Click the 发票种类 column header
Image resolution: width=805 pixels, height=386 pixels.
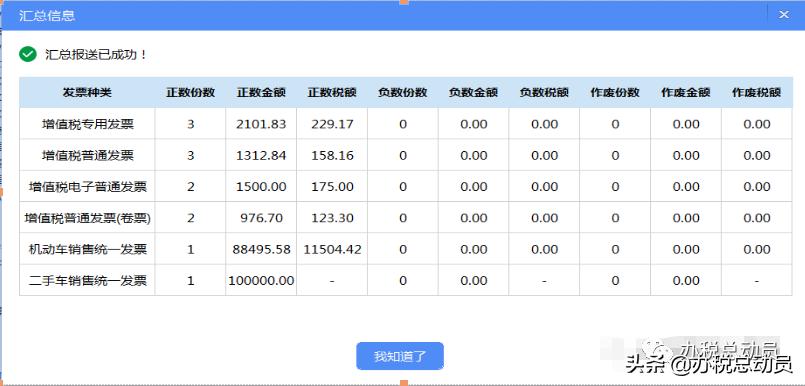pyautogui.click(x=87, y=93)
